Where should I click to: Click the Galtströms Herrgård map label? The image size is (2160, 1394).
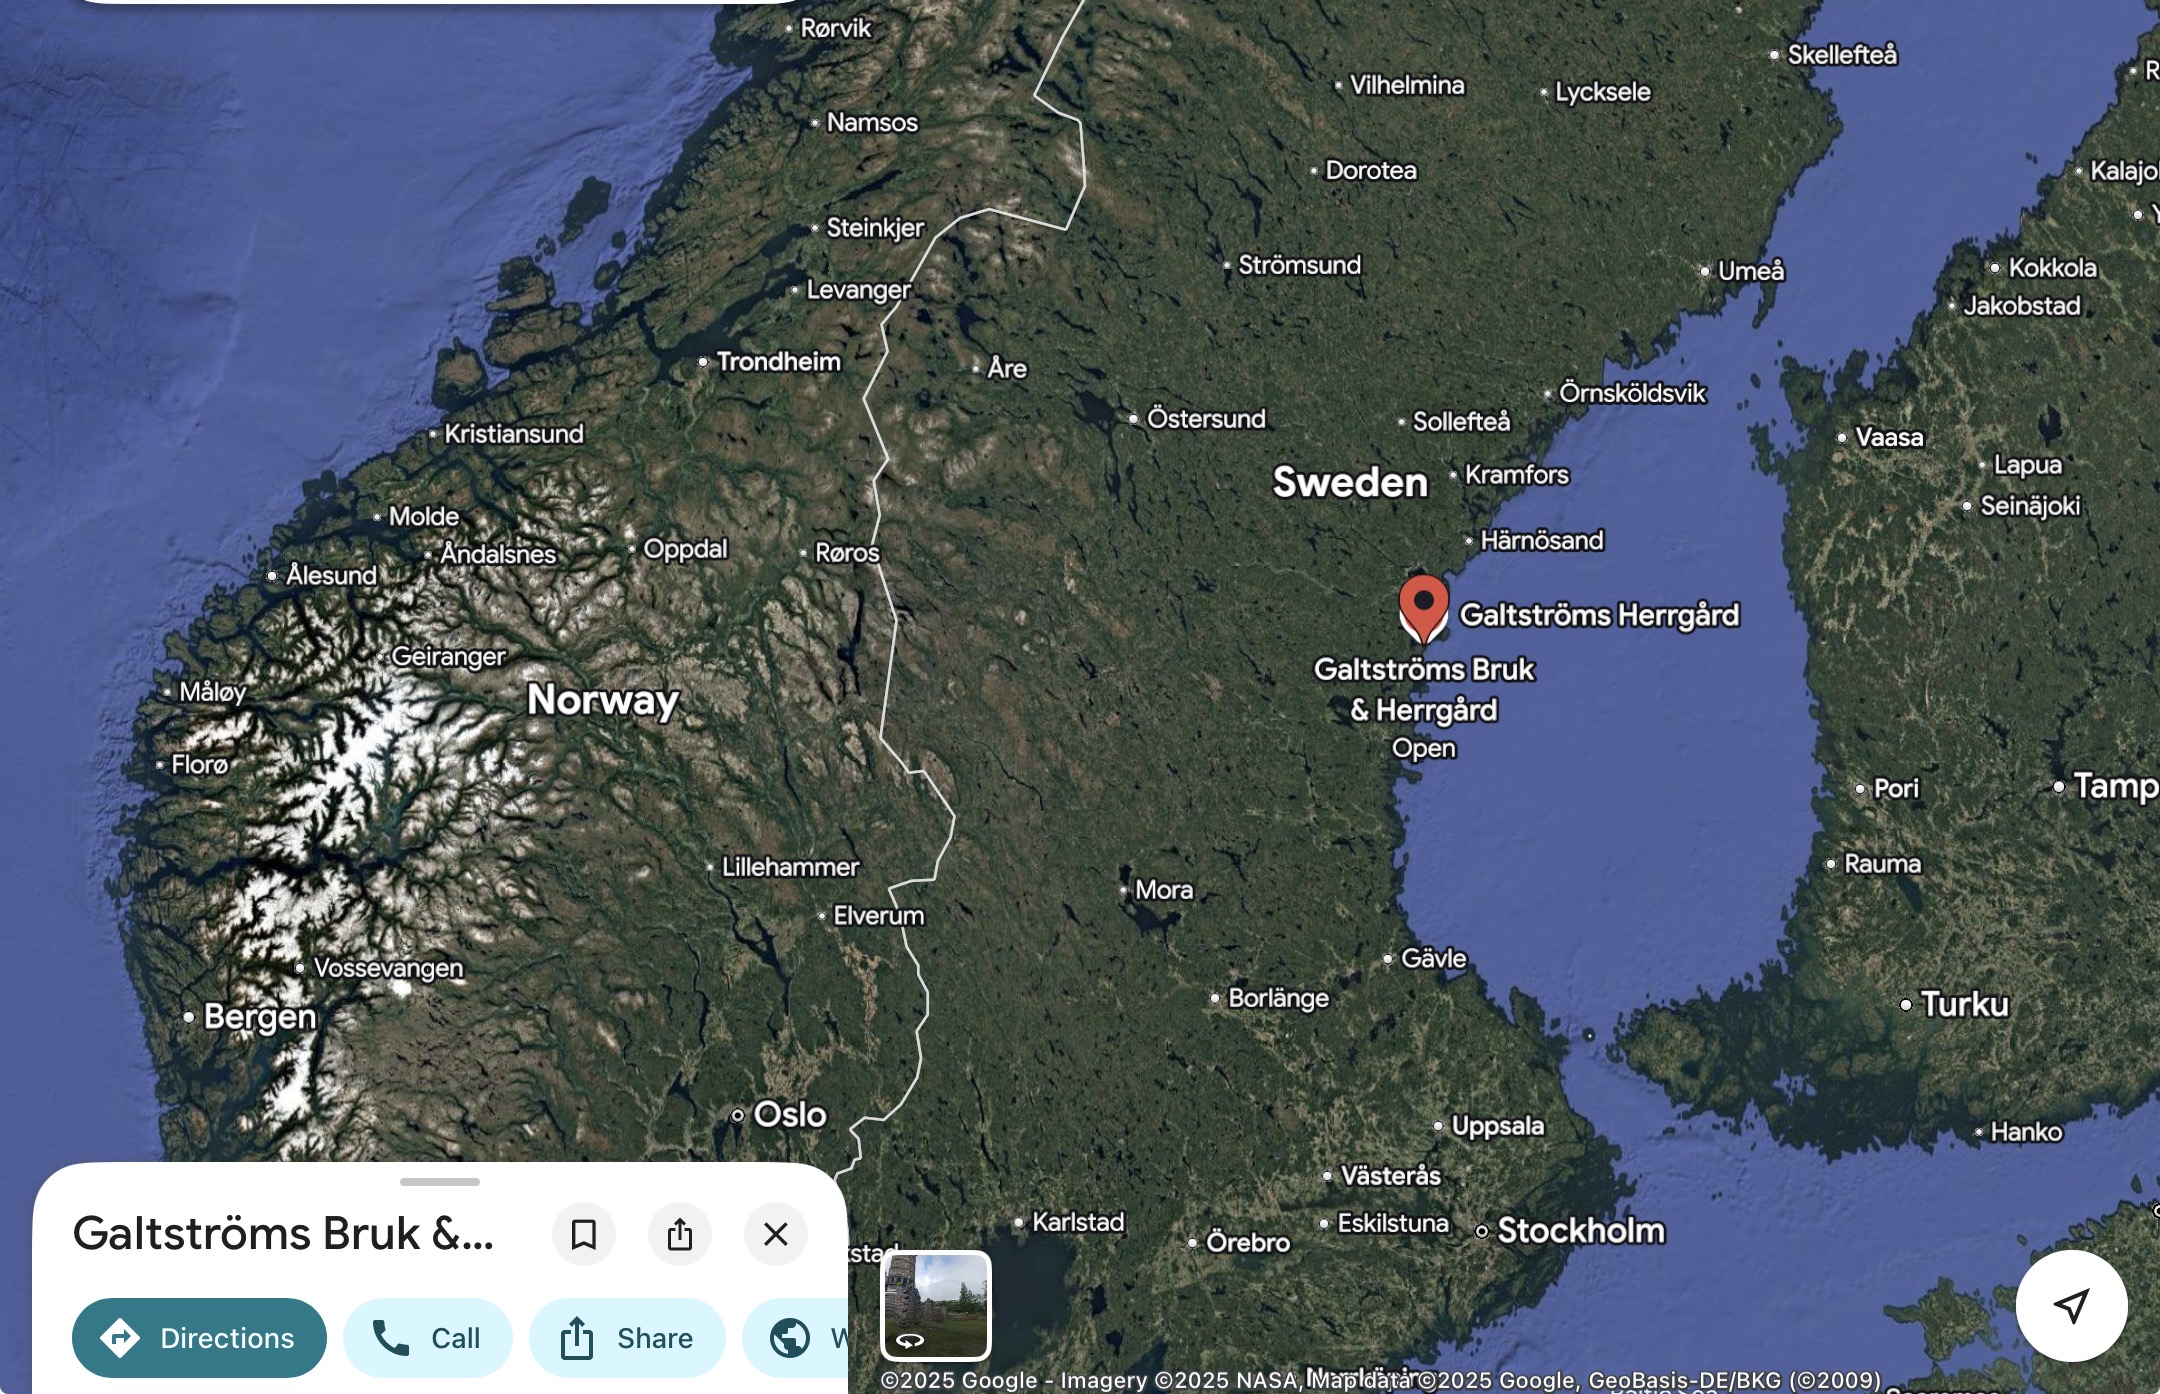pyautogui.click(x=1599, y=615)
